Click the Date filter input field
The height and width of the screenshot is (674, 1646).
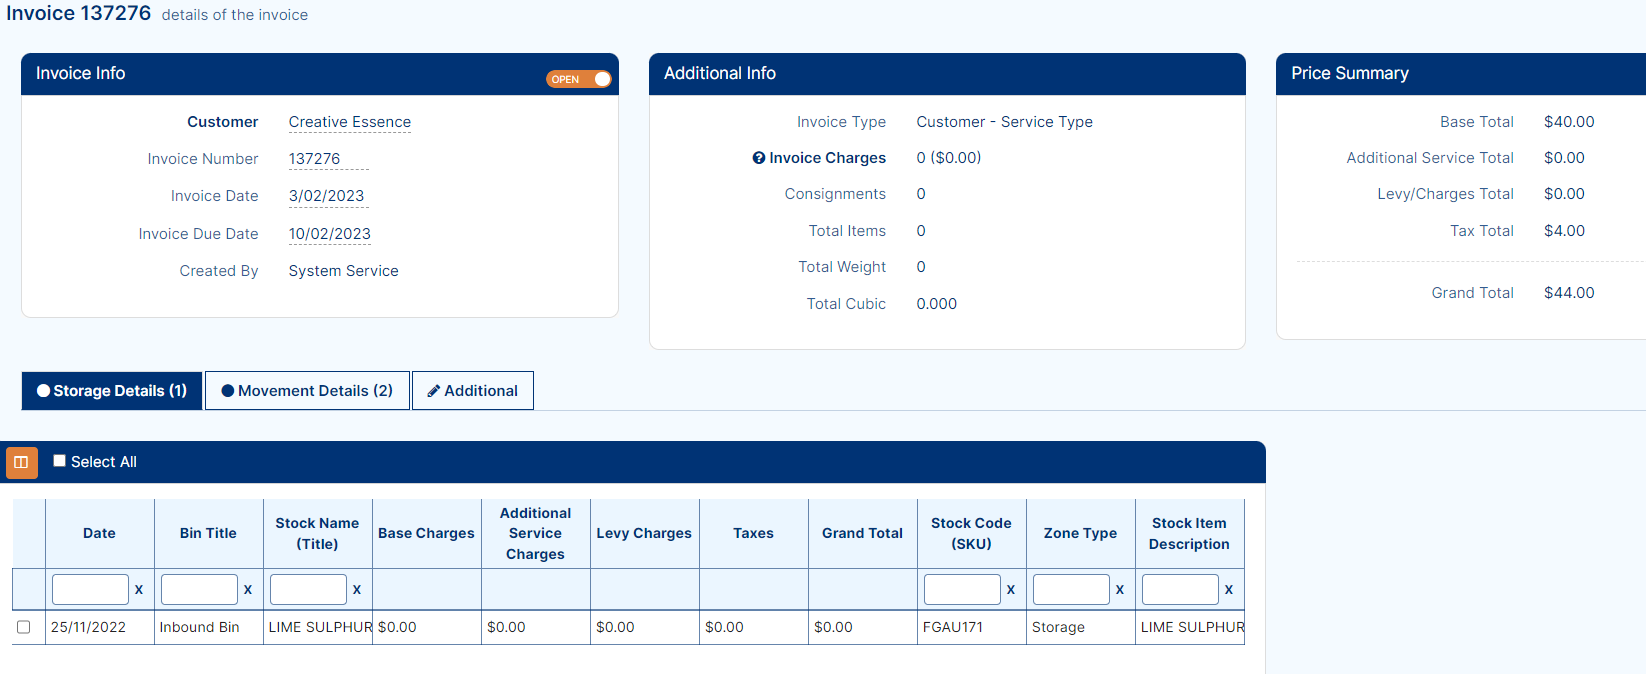tap(90, 590)
